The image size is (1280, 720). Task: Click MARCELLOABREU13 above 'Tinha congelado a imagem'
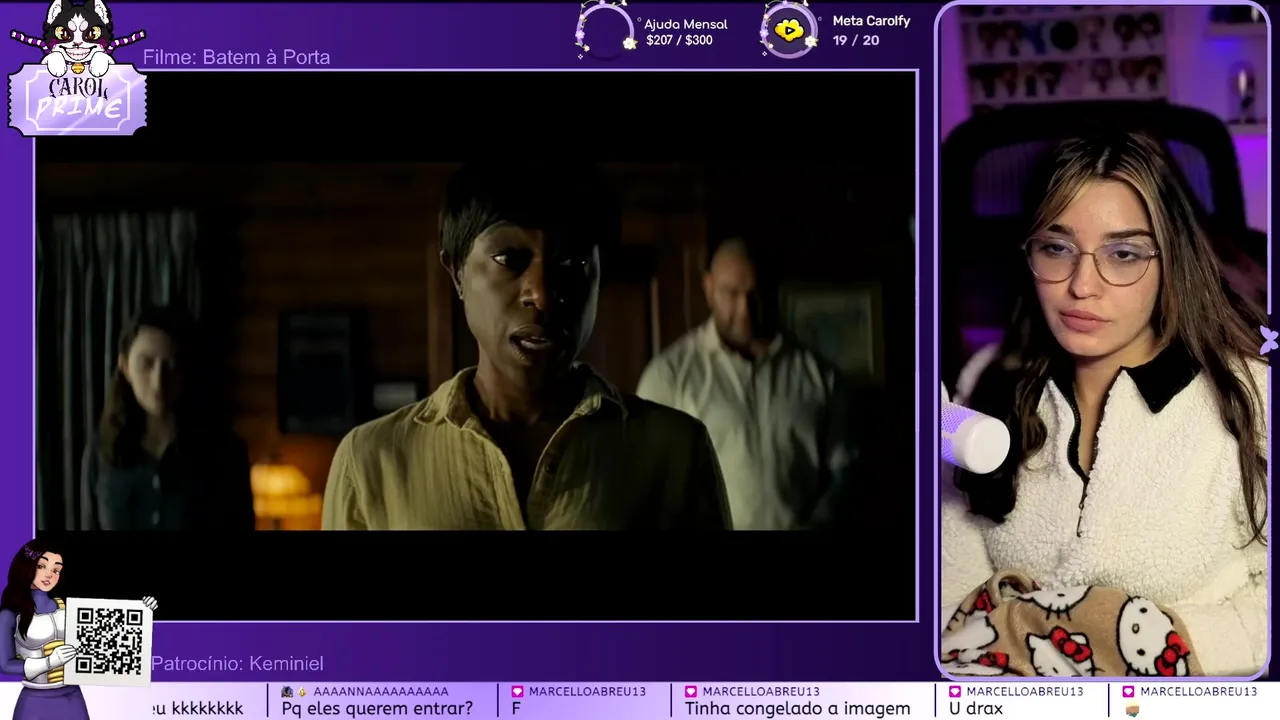[761, 692]
